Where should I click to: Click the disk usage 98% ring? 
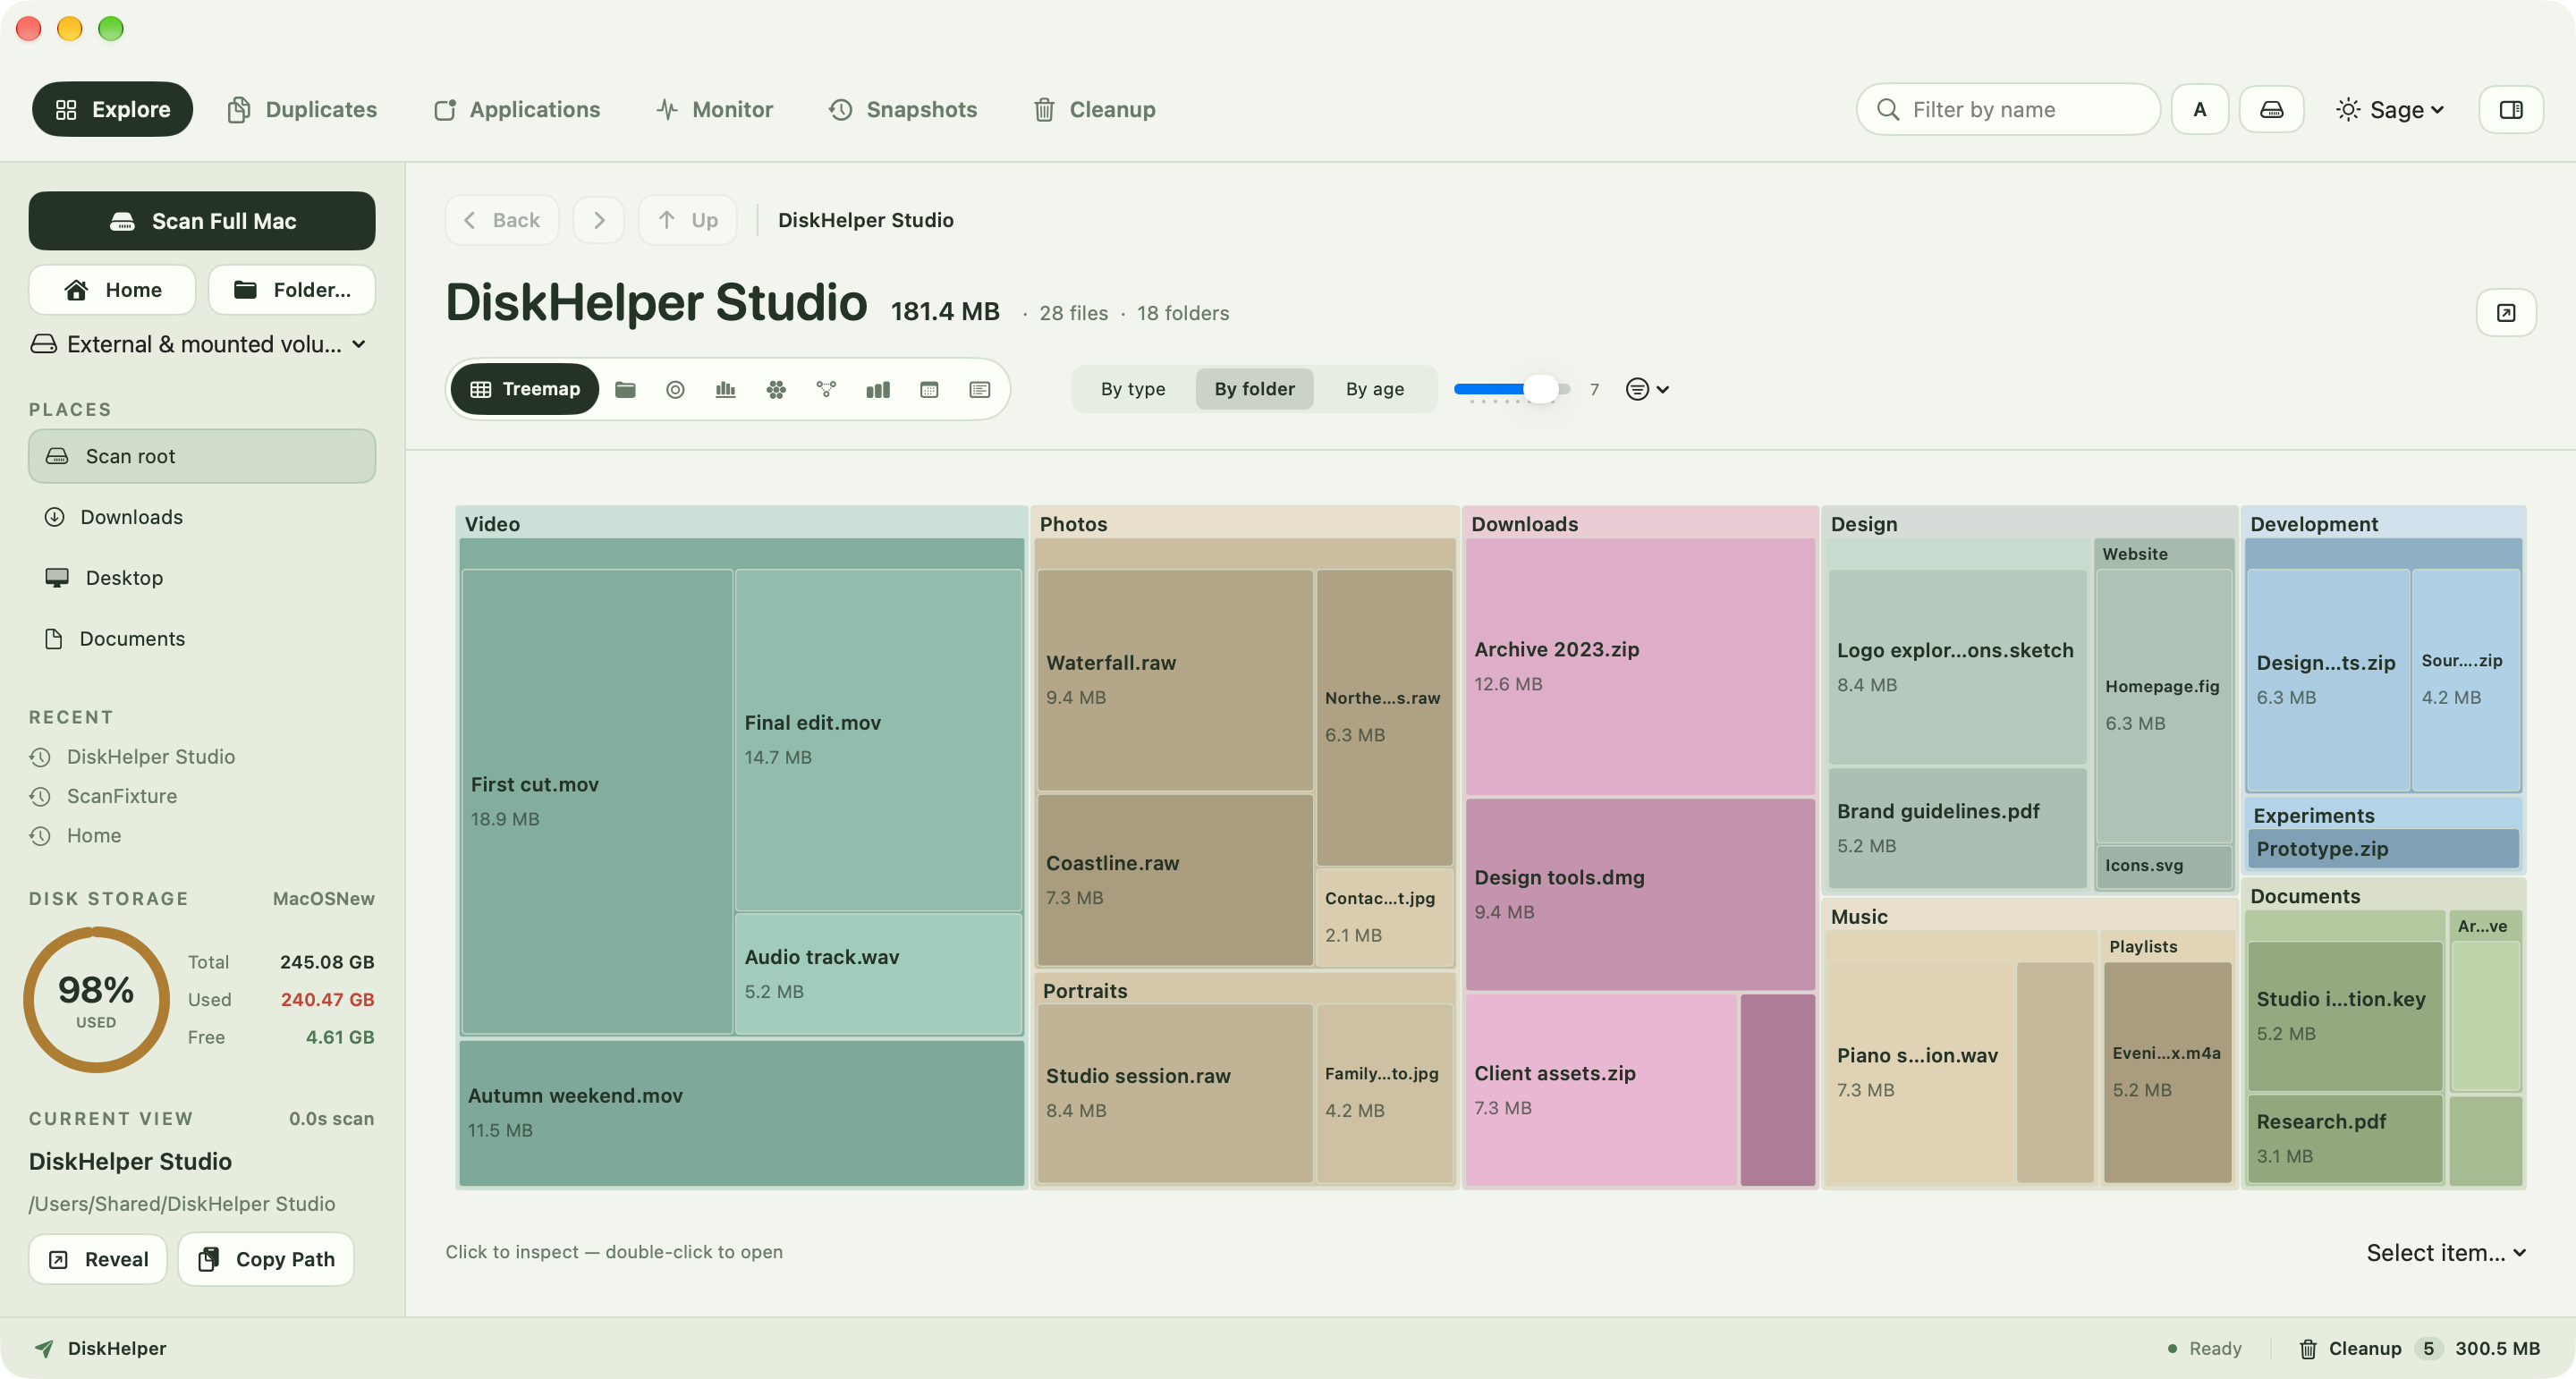point(96,999)
